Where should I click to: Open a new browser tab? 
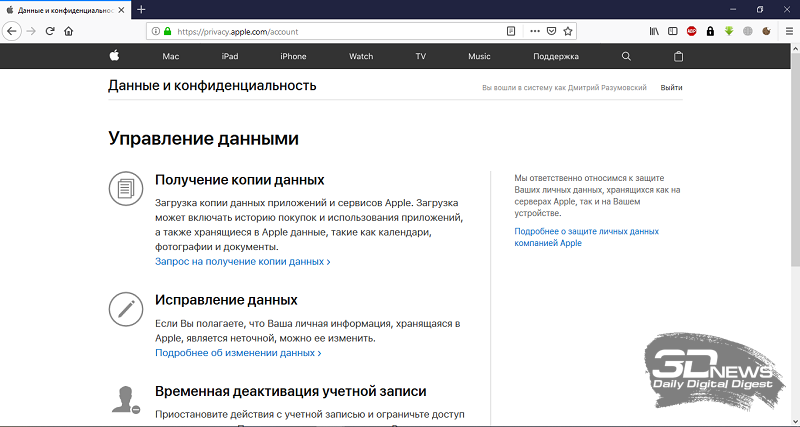(141, 9)
